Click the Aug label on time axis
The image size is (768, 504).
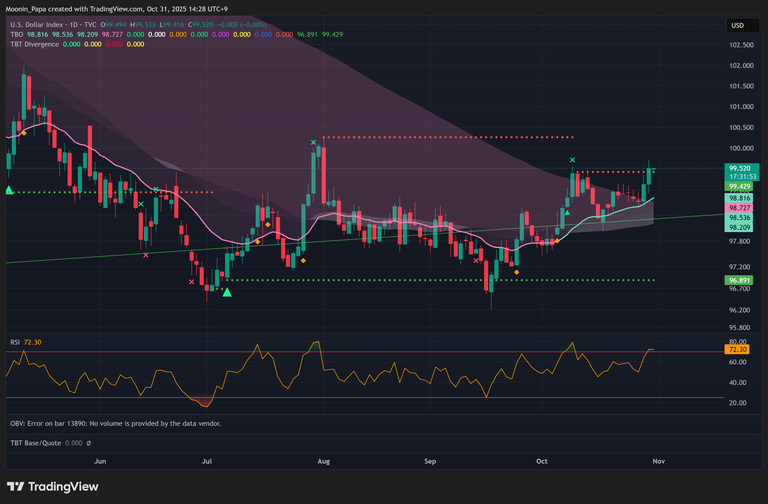[323, 462]
